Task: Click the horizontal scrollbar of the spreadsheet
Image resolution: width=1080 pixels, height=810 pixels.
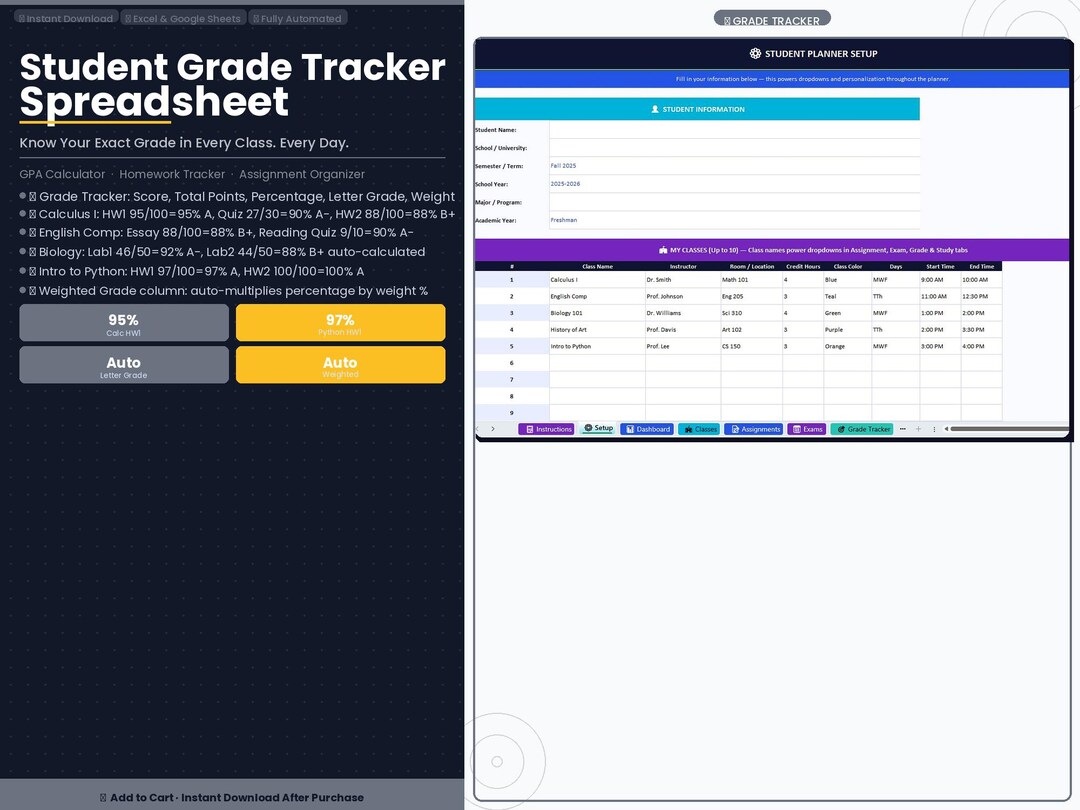Action: [x=1009, y=429]
